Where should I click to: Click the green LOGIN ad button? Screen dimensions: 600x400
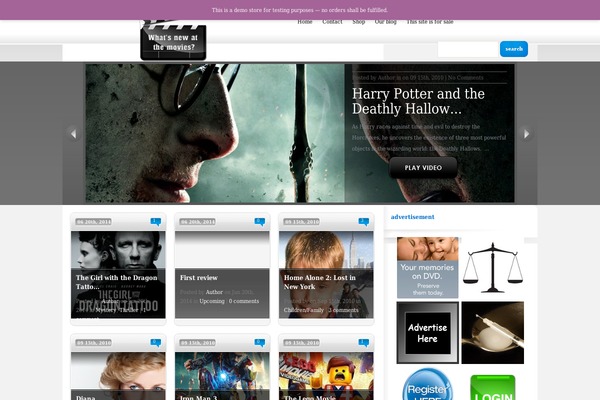(493, 387)
